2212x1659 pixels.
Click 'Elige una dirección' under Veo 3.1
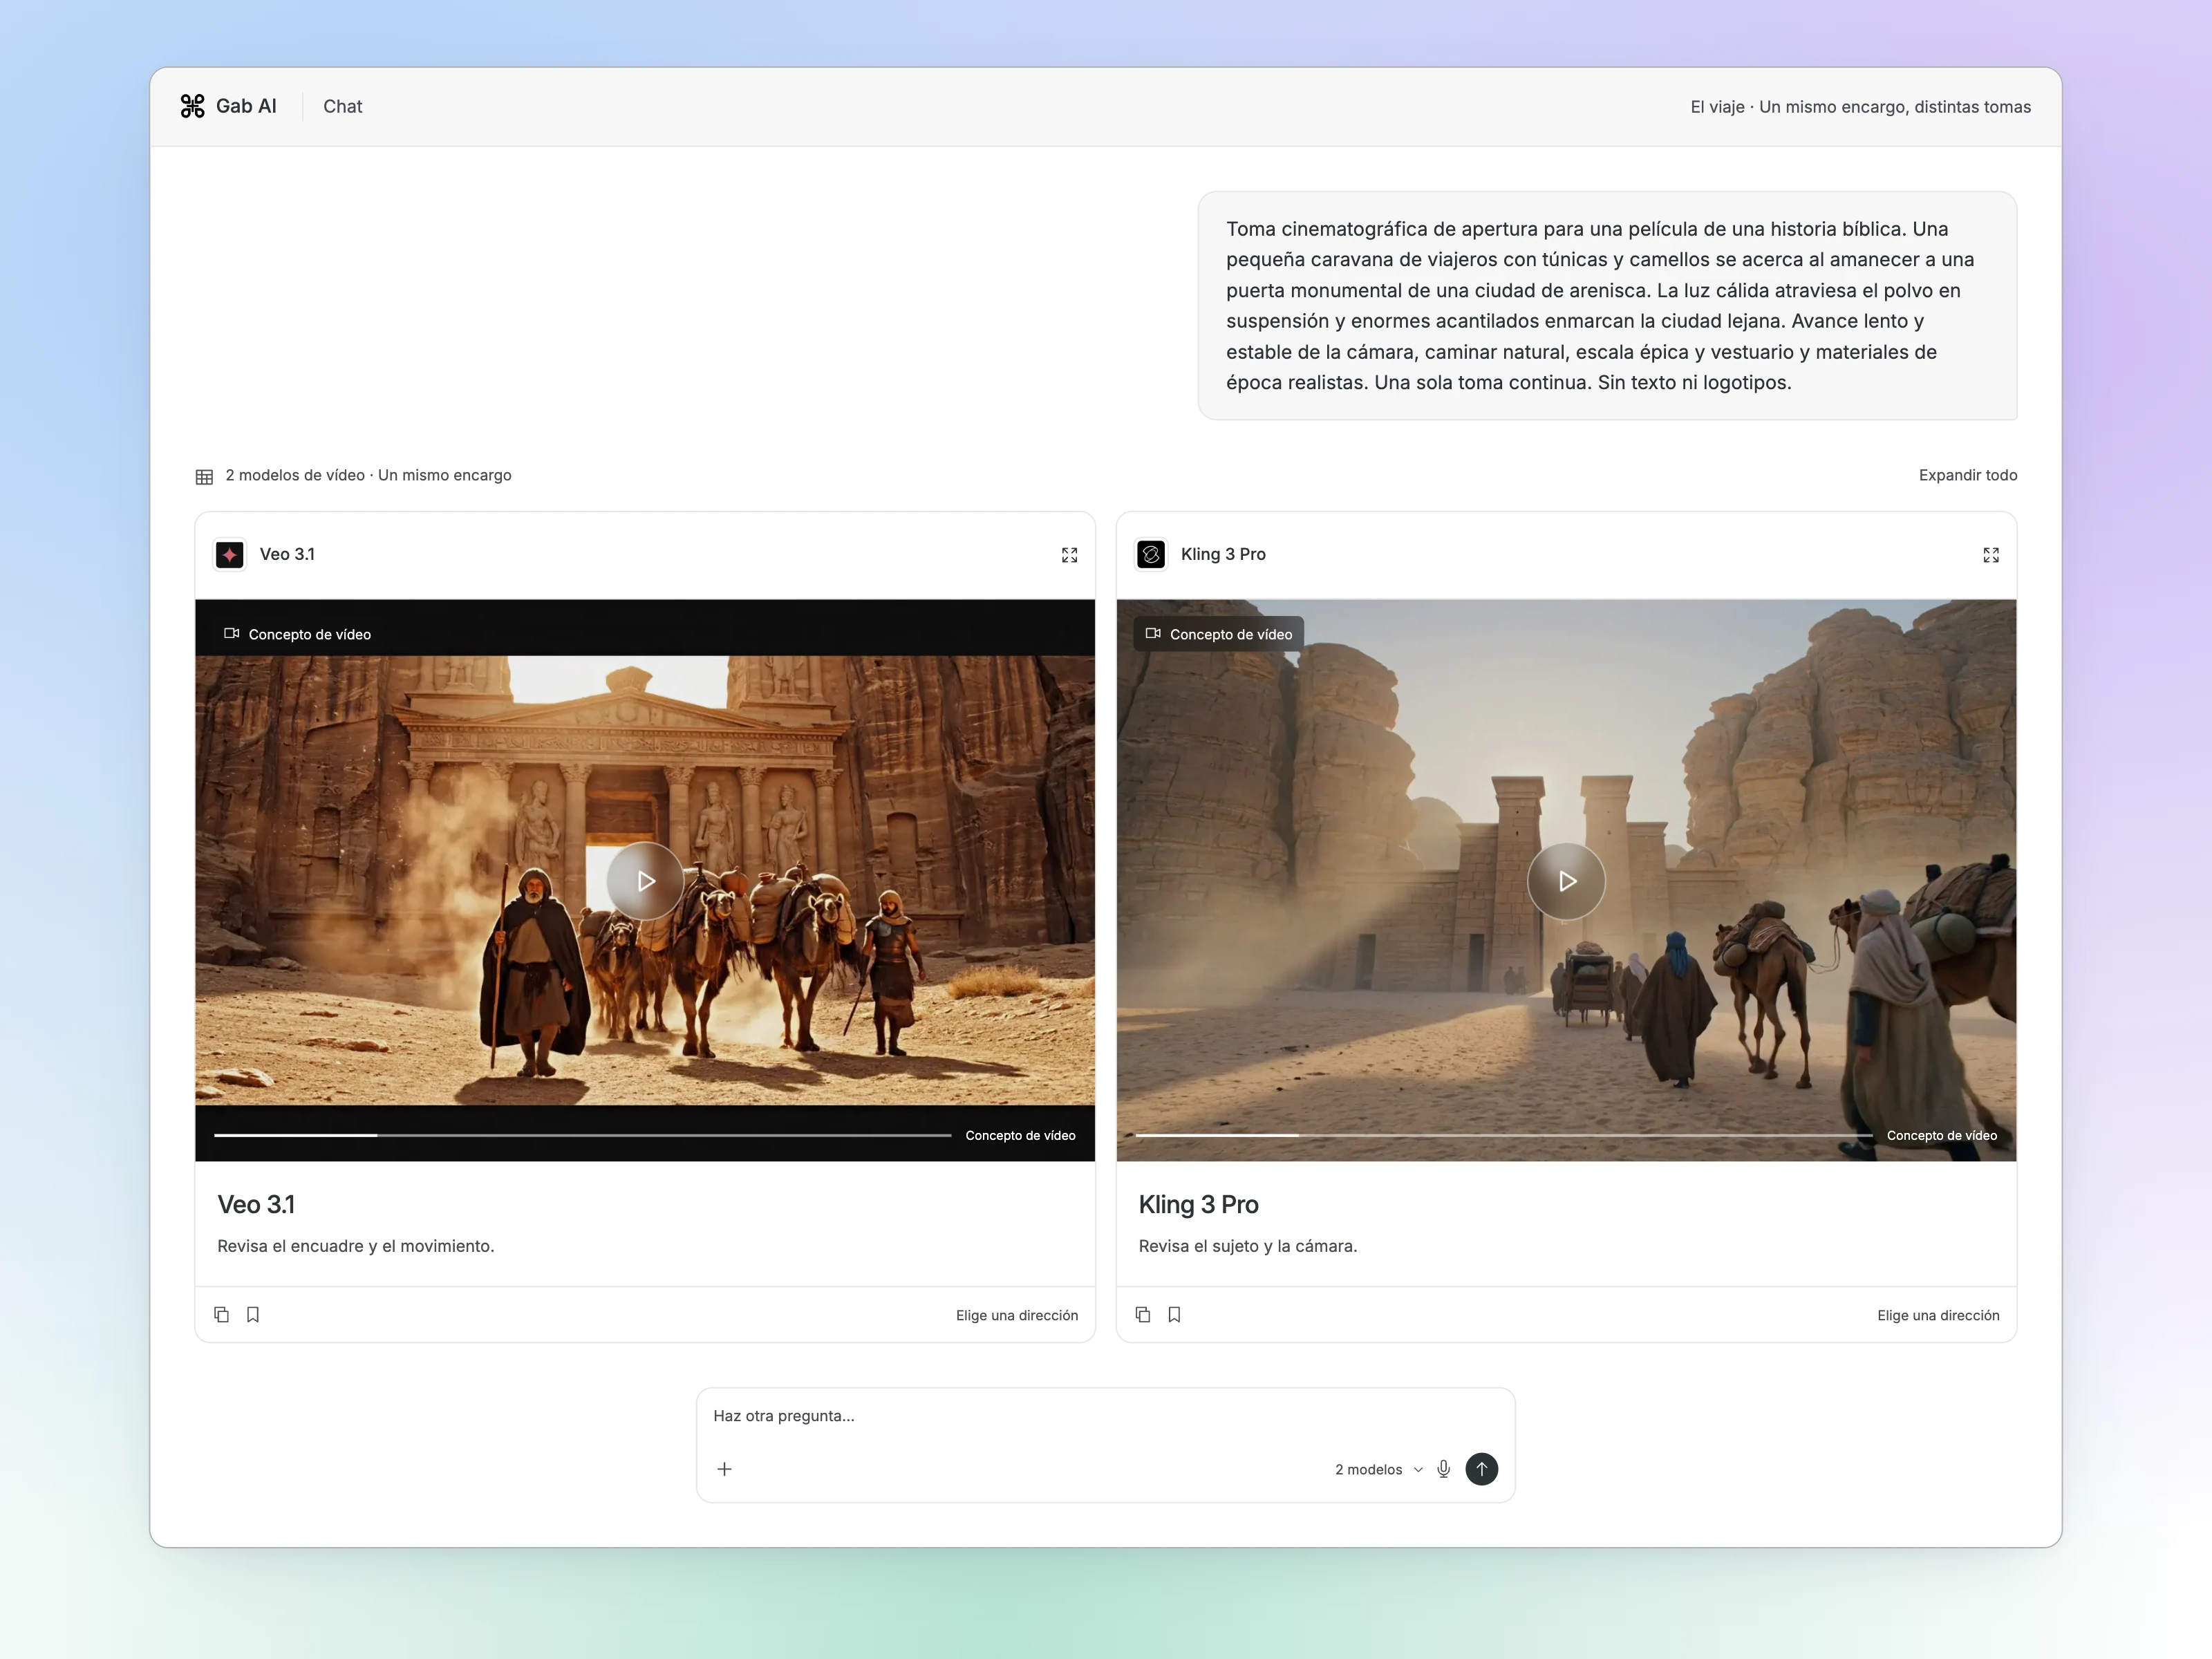coord(1016,1315)
